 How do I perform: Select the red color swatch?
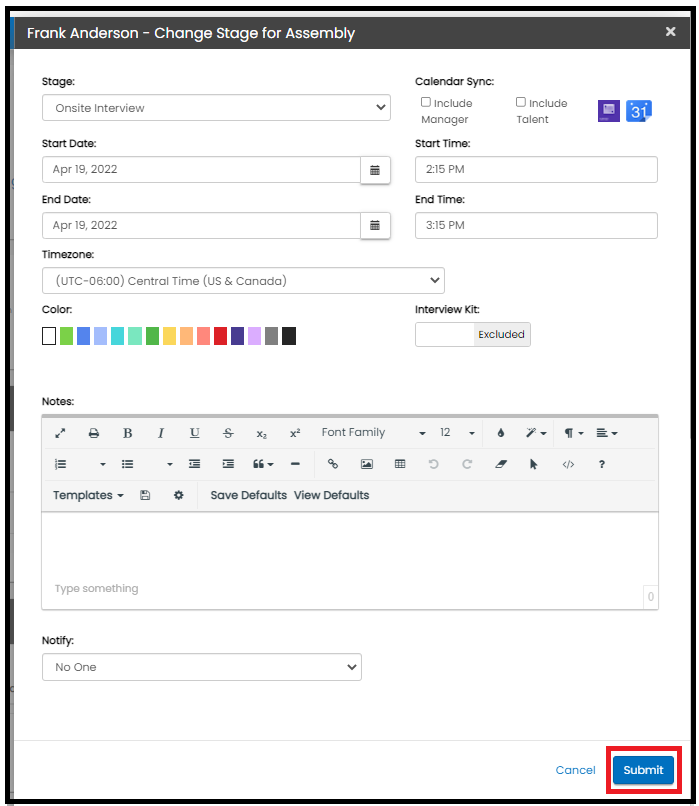point(220,336)
